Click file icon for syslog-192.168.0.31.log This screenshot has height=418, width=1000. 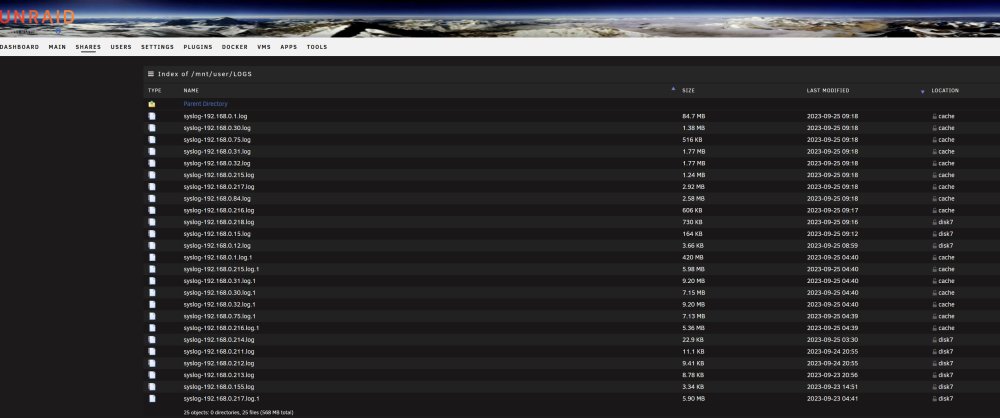coord(152,151)
